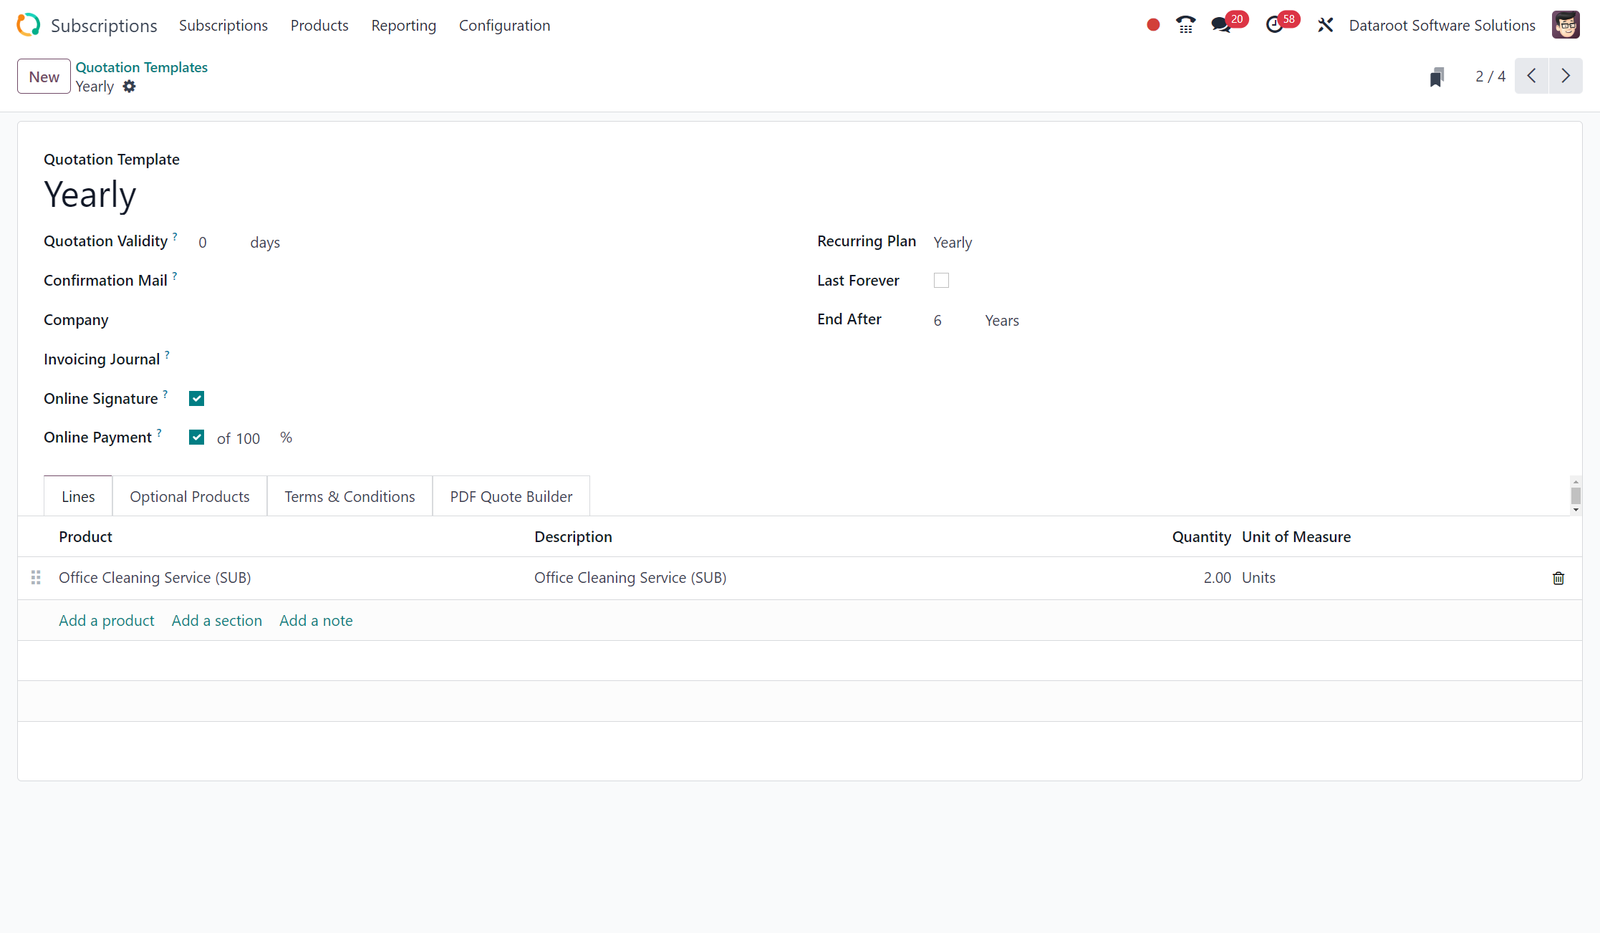Image resolution: width=1600 pixels, height=933 pixels.
Task: Click the red recording dot icon
Action: point(1153,25)
